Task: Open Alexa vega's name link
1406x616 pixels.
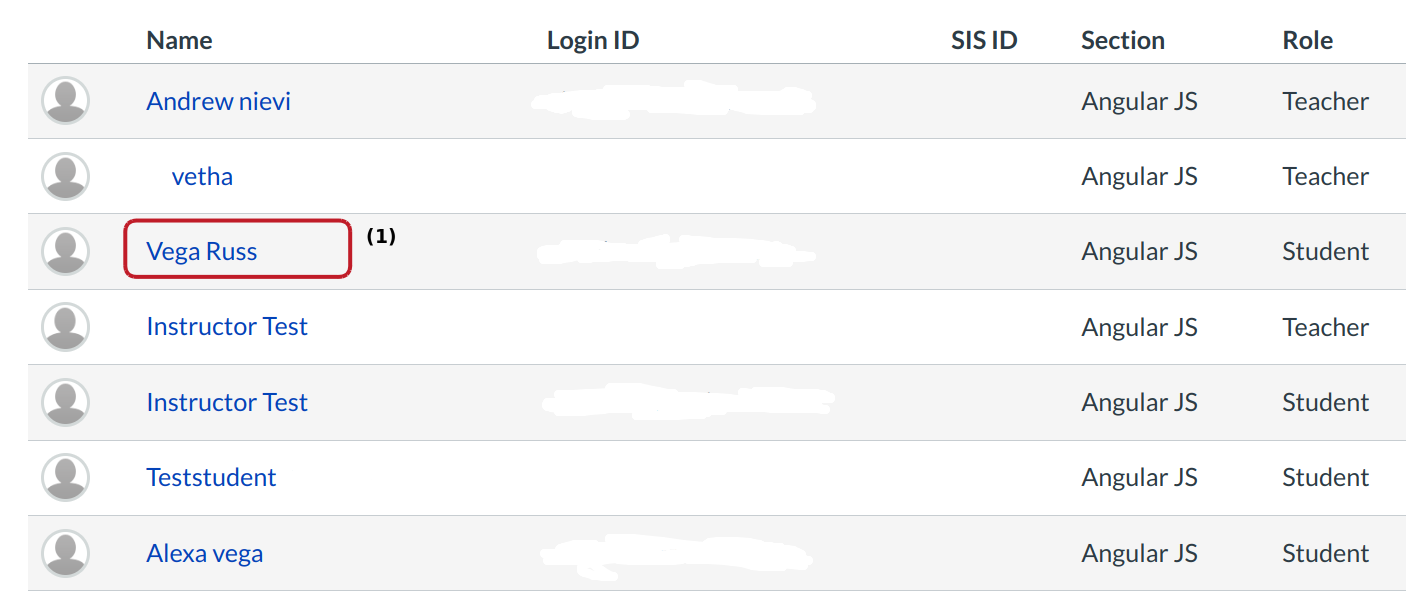Action: coord(204,553)
